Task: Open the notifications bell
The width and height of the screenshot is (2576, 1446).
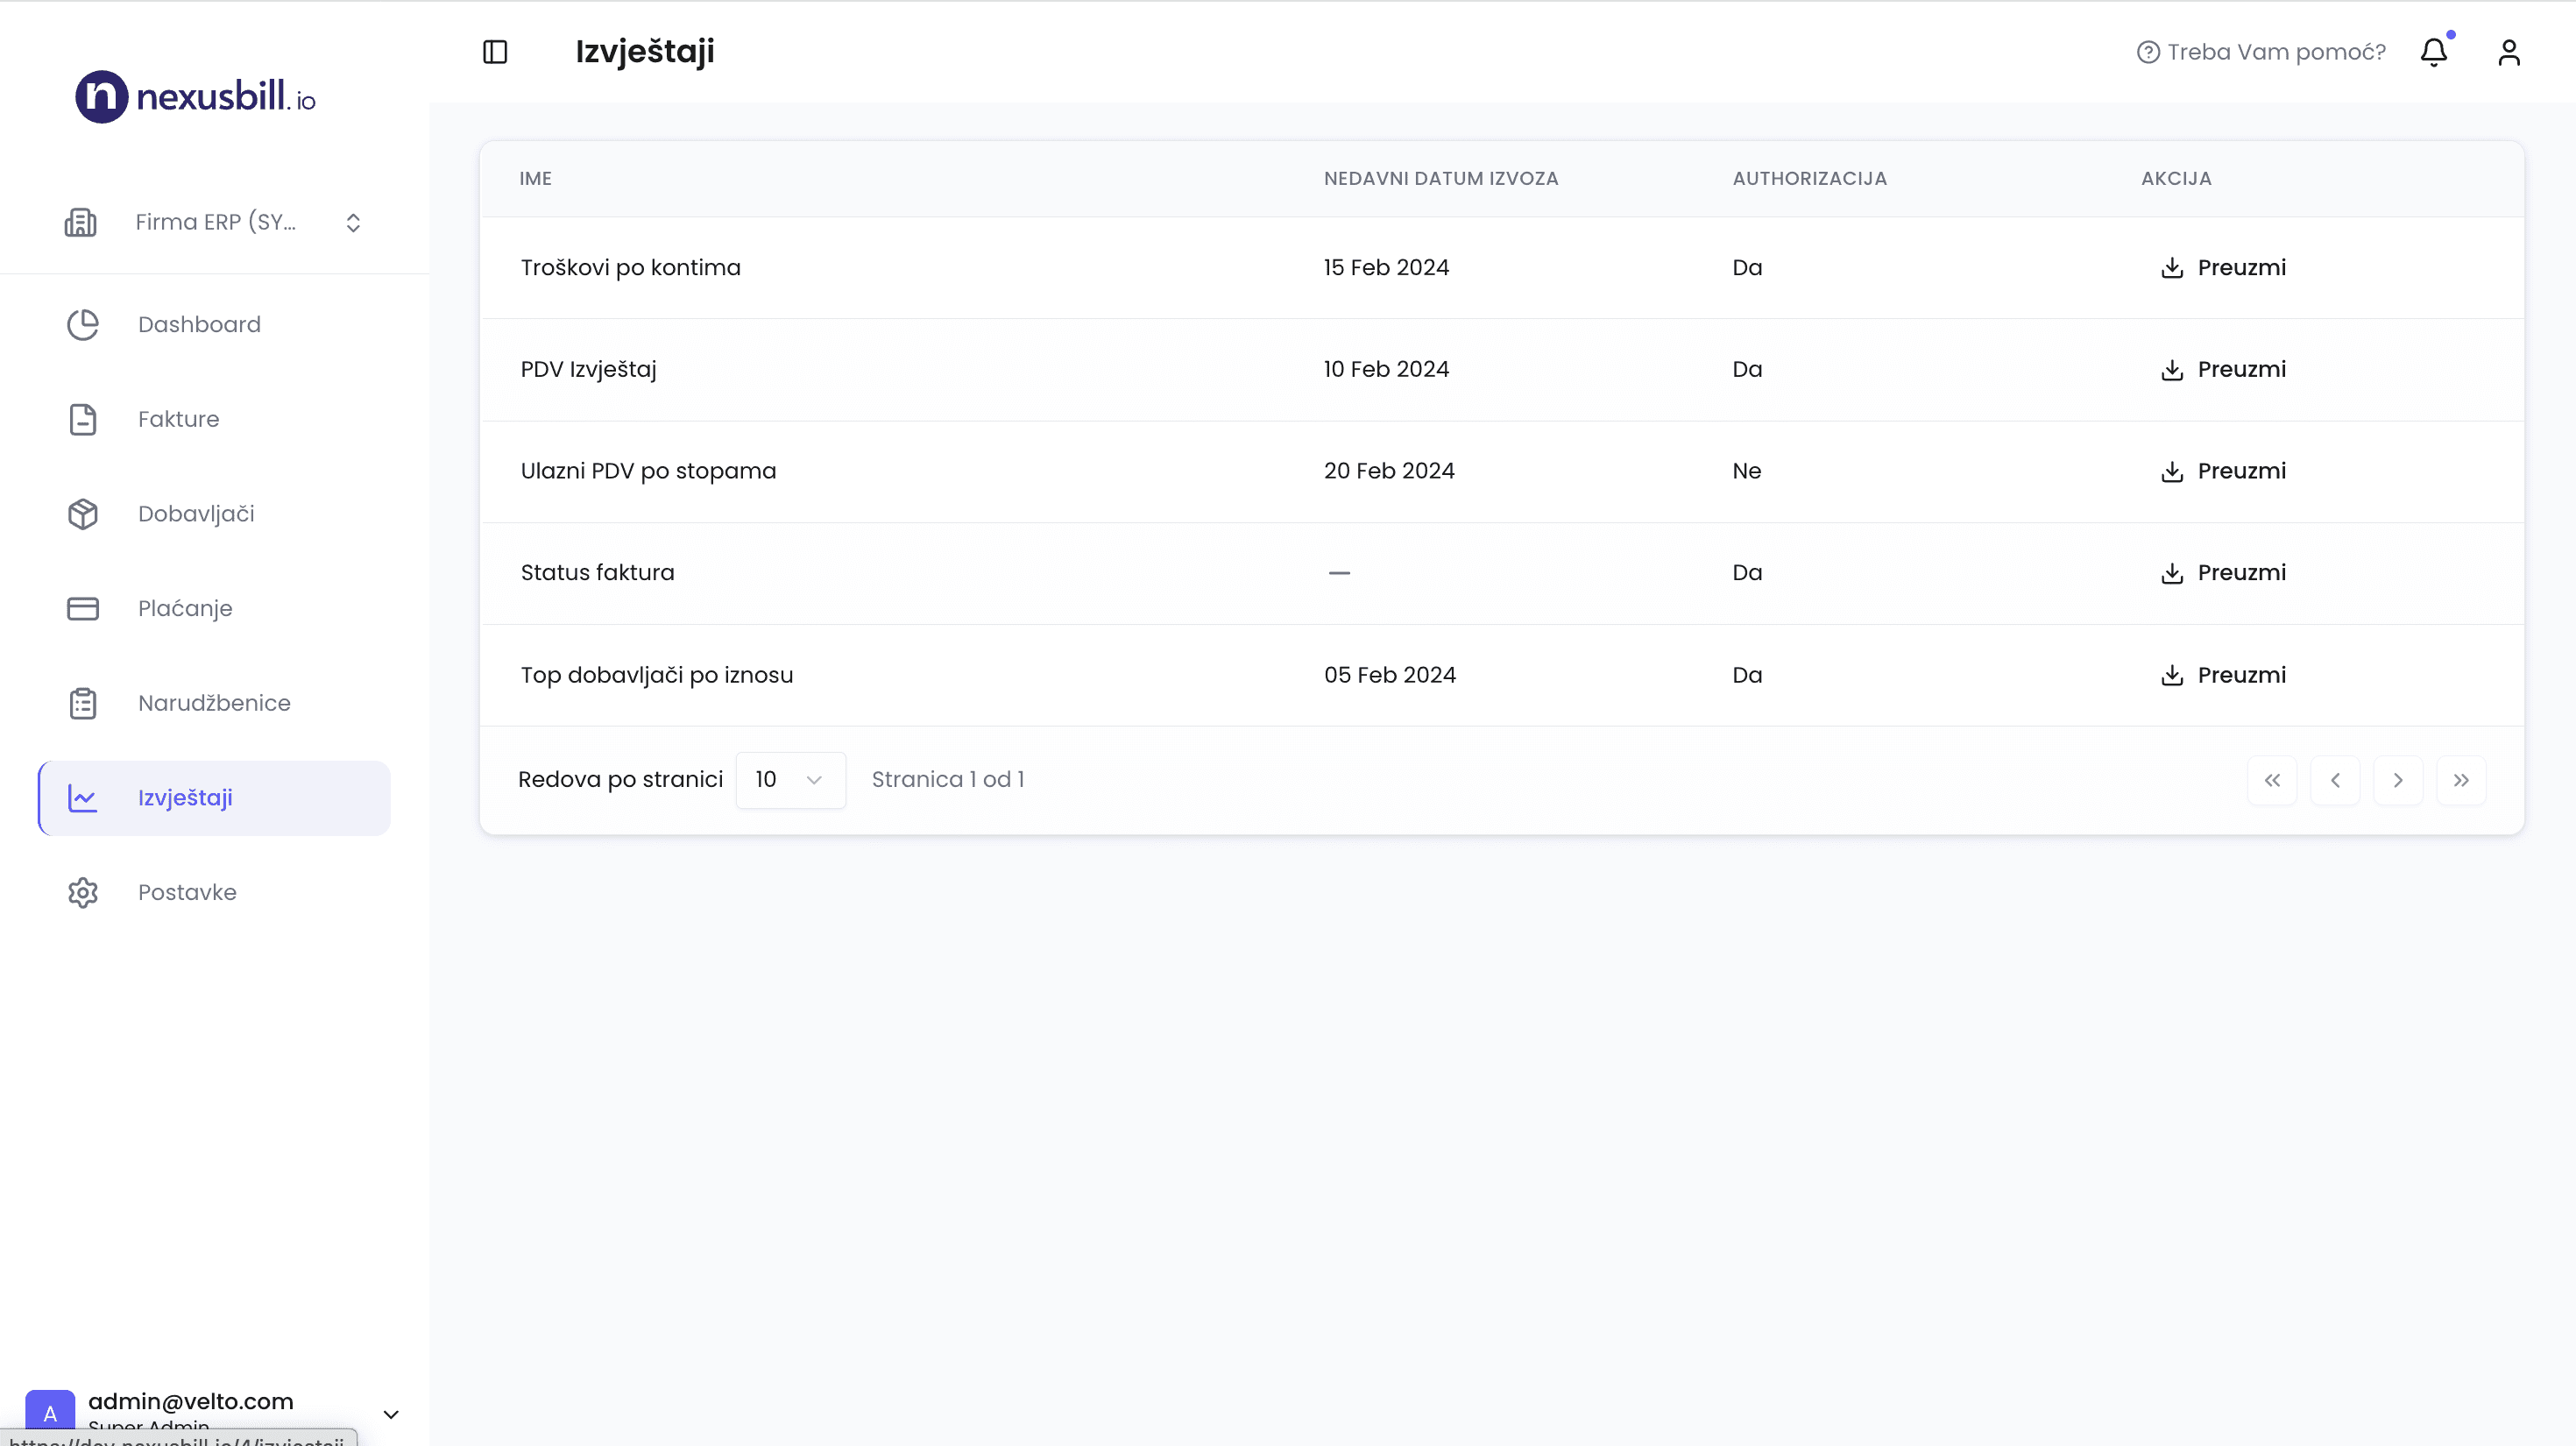Action: point(2433,52)
